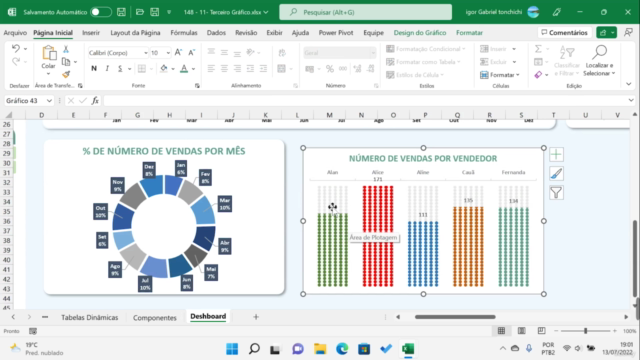Click the insert function fx icon

95,100
